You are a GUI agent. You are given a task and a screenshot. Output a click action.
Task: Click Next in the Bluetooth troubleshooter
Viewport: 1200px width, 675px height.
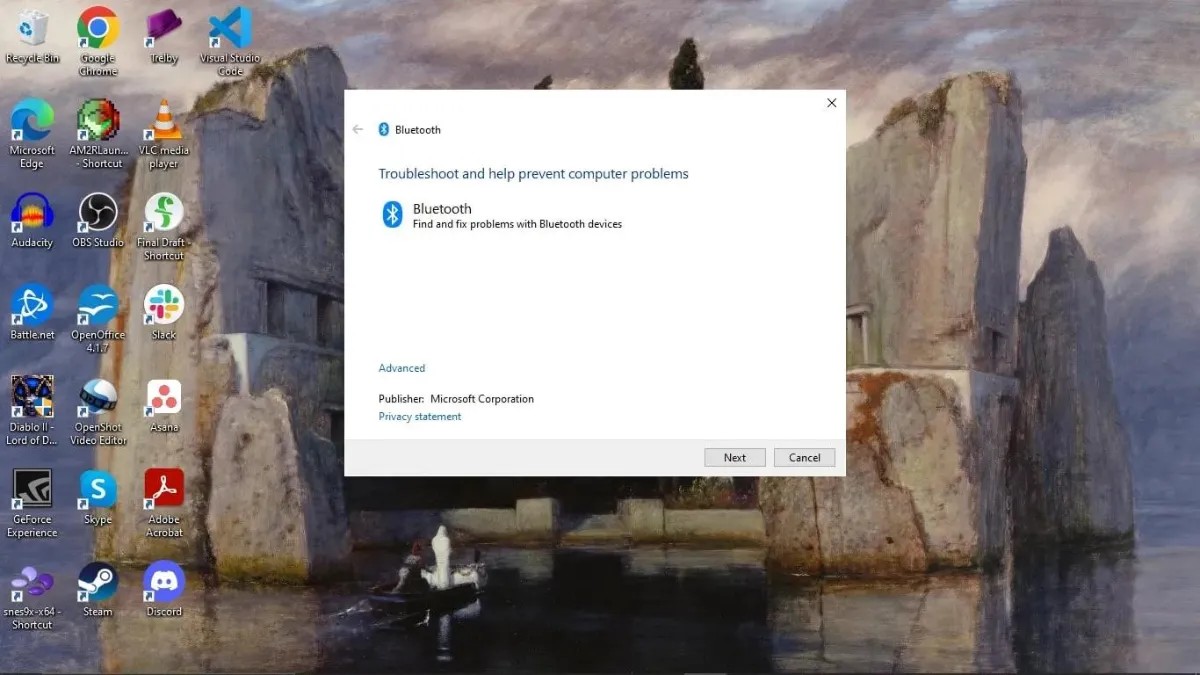click(x=735, y=457)
